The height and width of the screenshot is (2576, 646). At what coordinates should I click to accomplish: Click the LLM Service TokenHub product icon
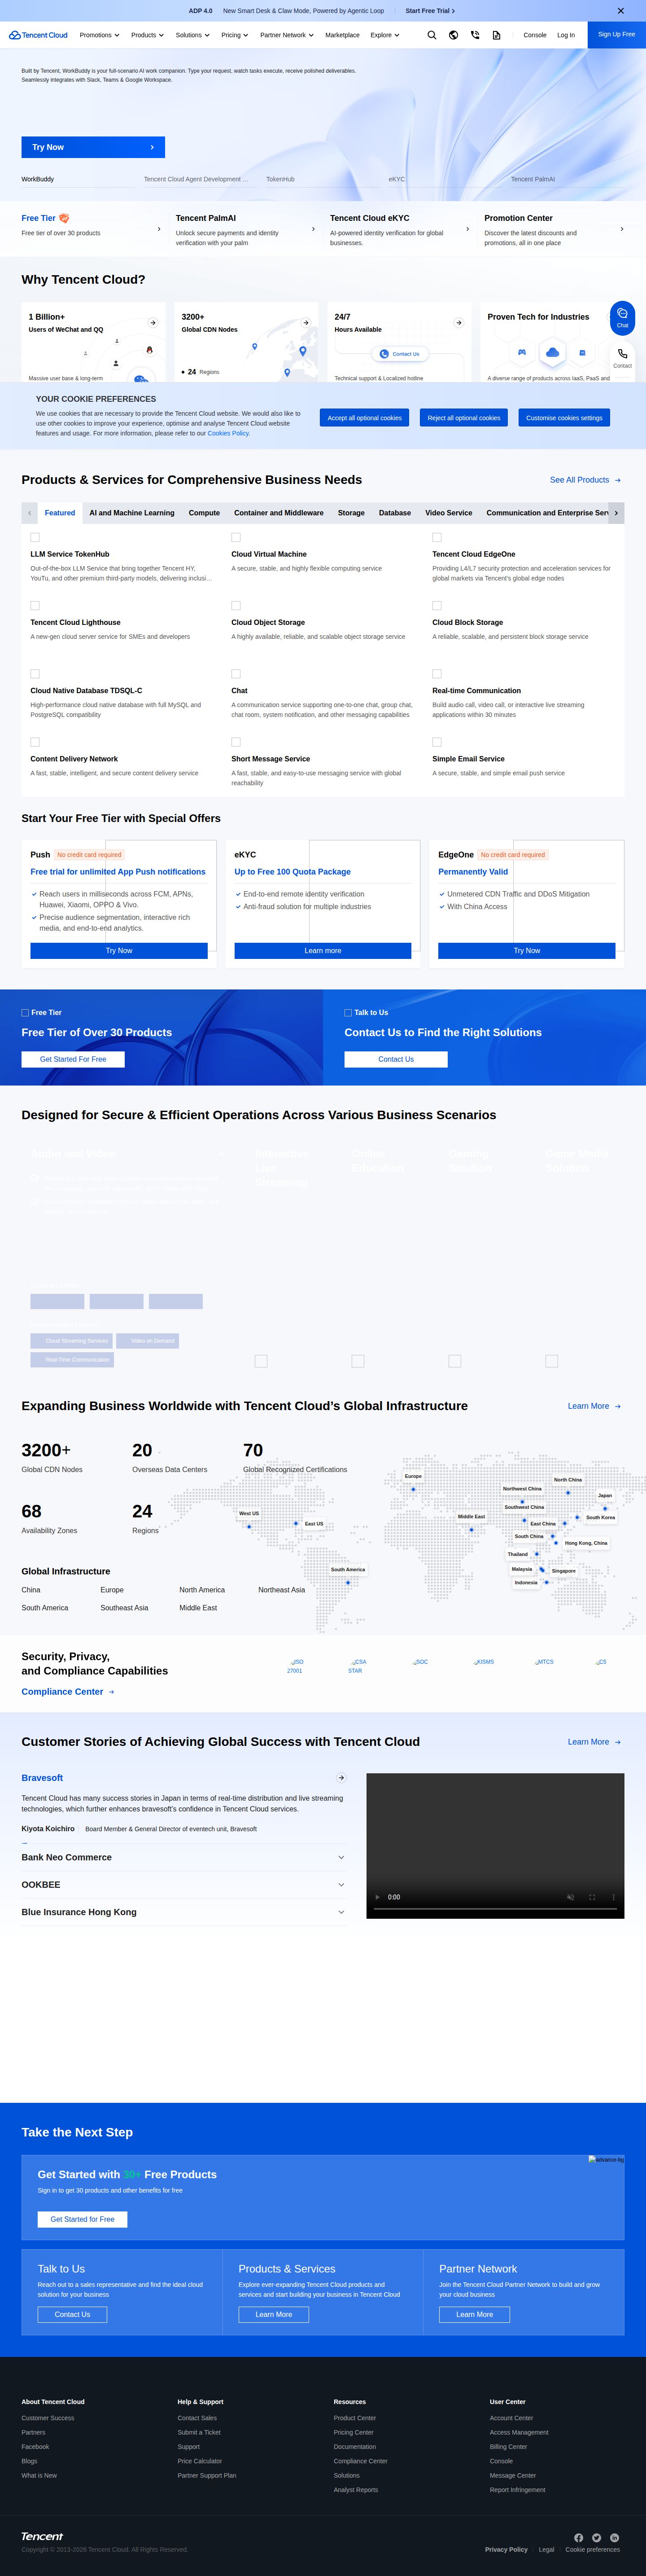point(35,537)
